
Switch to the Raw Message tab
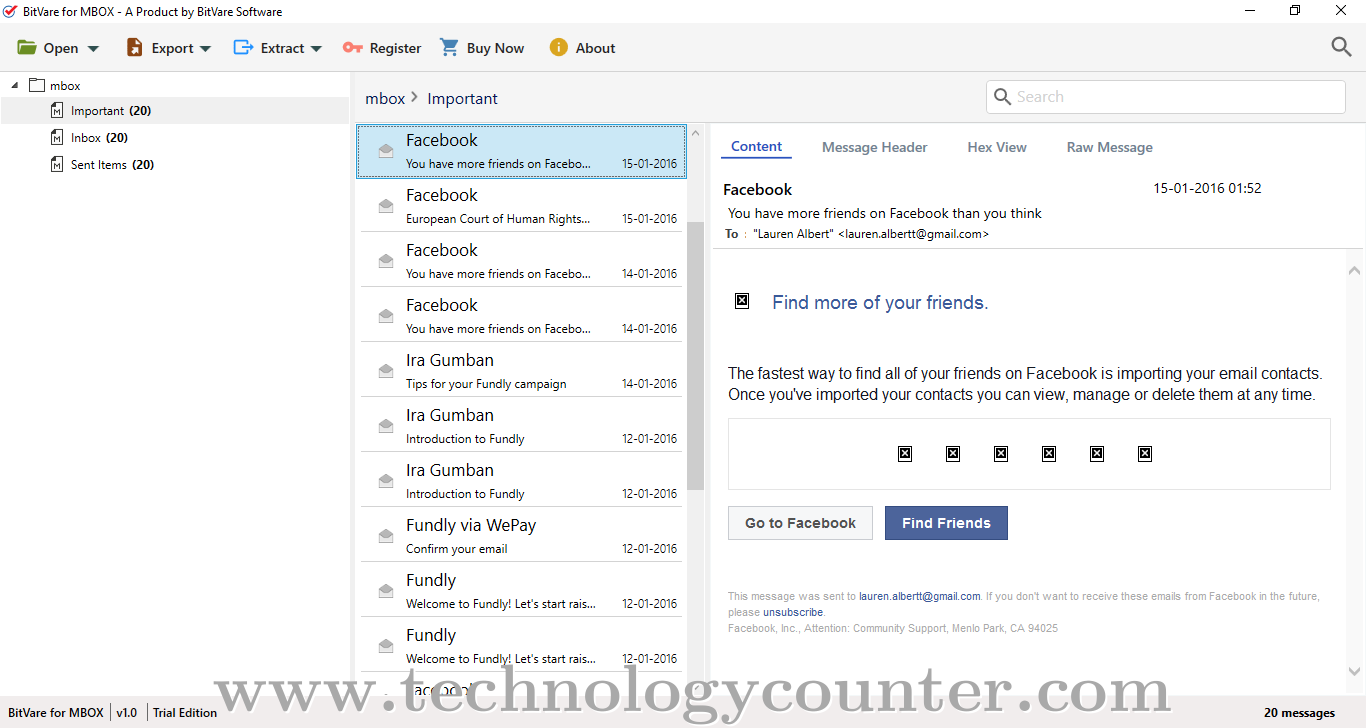pyautogui.click(x=1109, y=147)
